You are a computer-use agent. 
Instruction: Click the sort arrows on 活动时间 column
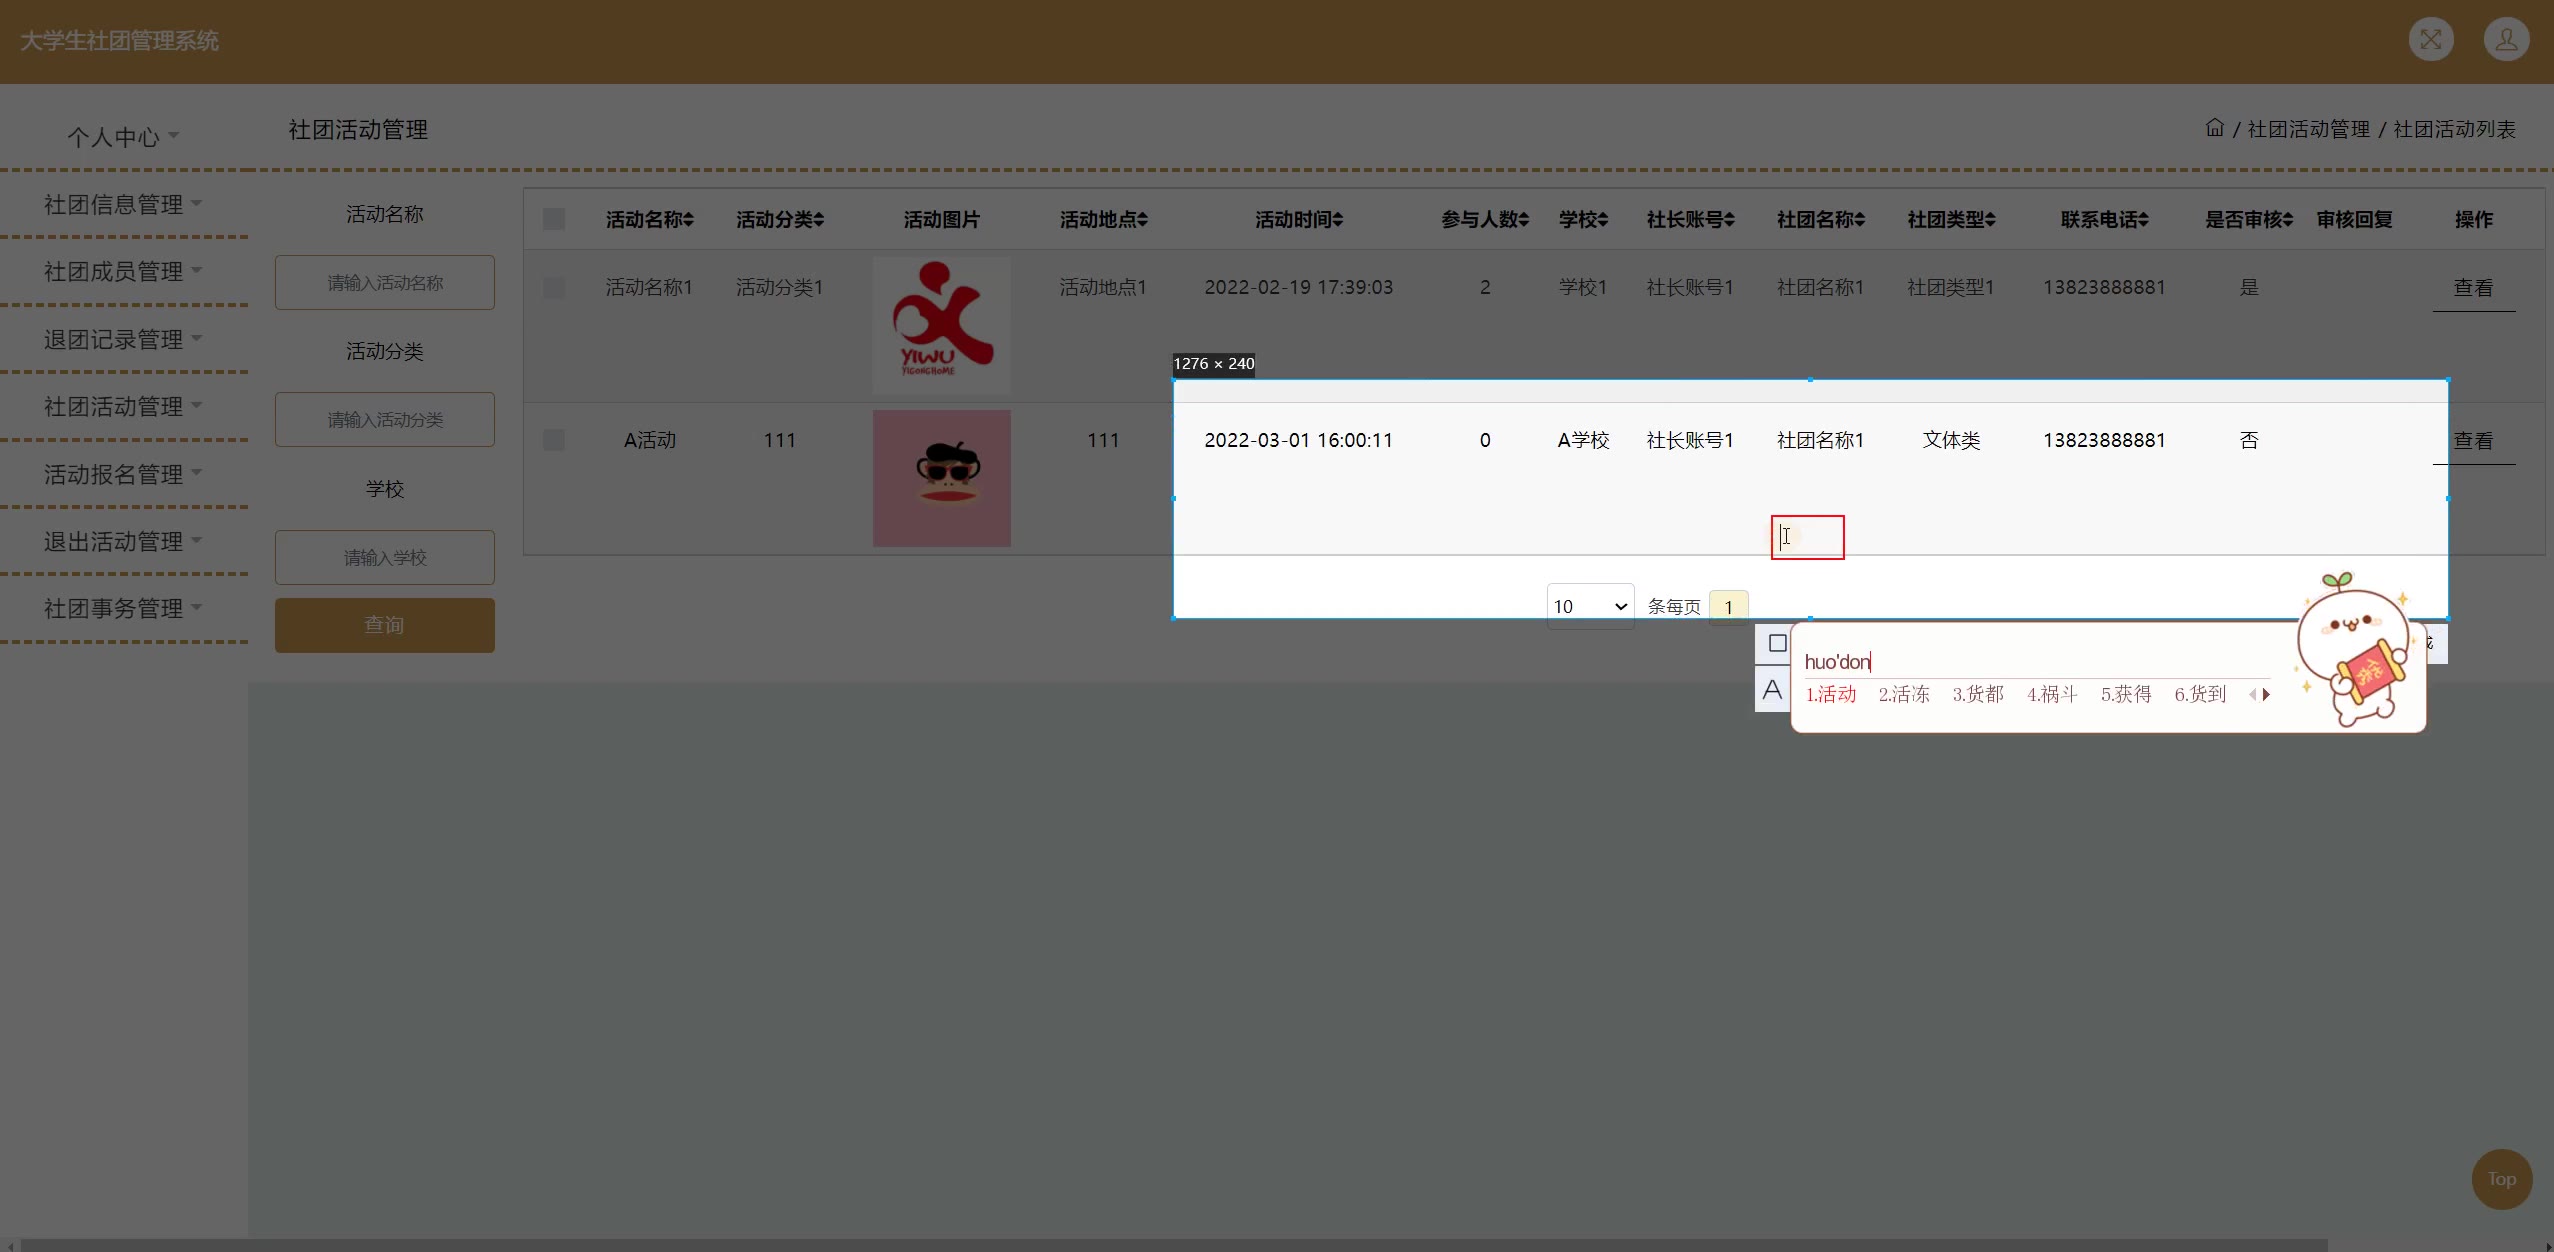click(x=1338, y=220)
